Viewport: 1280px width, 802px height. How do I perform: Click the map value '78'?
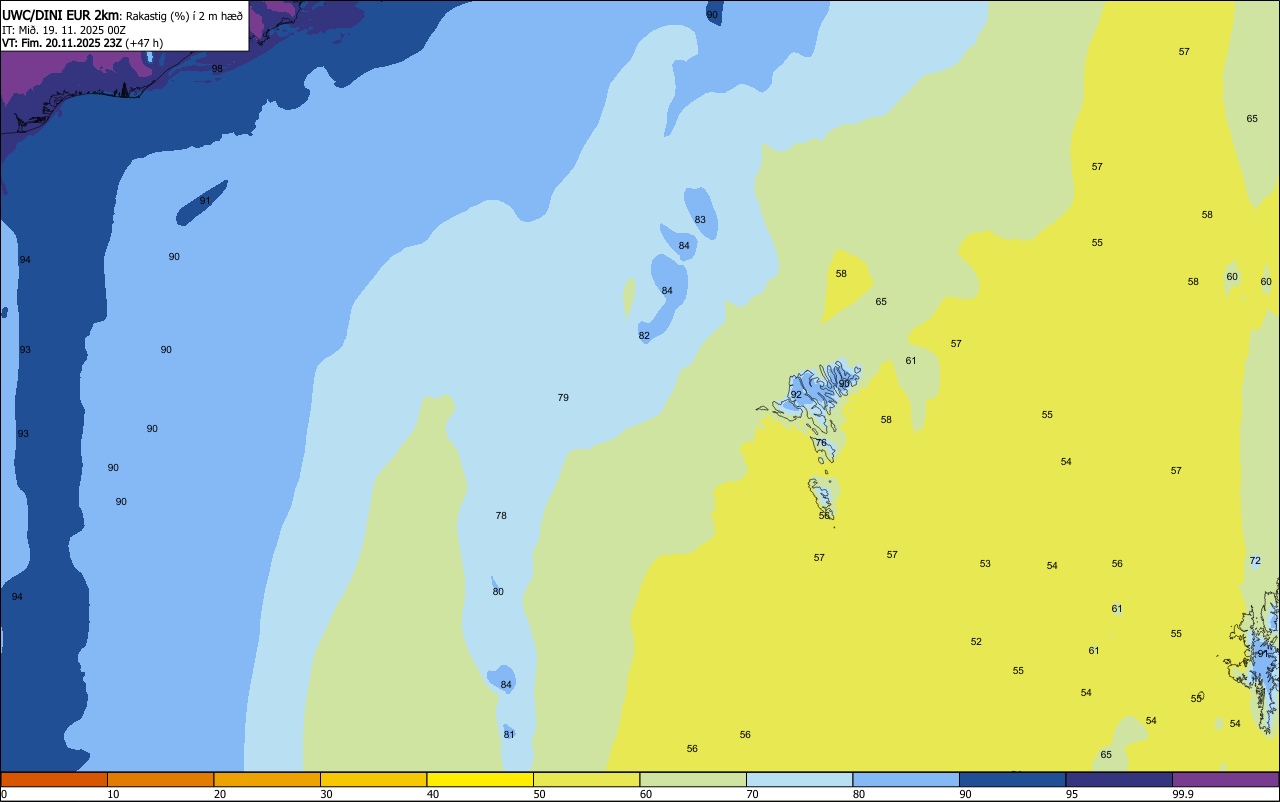click(x=501, y=515)
